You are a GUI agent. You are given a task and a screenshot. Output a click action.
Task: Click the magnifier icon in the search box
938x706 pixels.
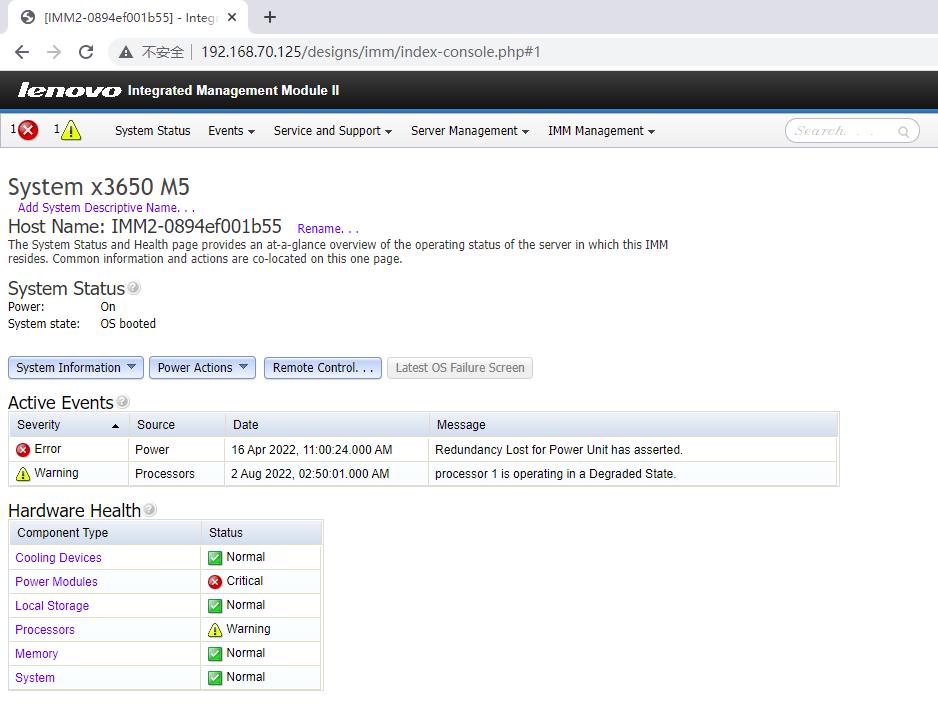(x=903, y=131)
